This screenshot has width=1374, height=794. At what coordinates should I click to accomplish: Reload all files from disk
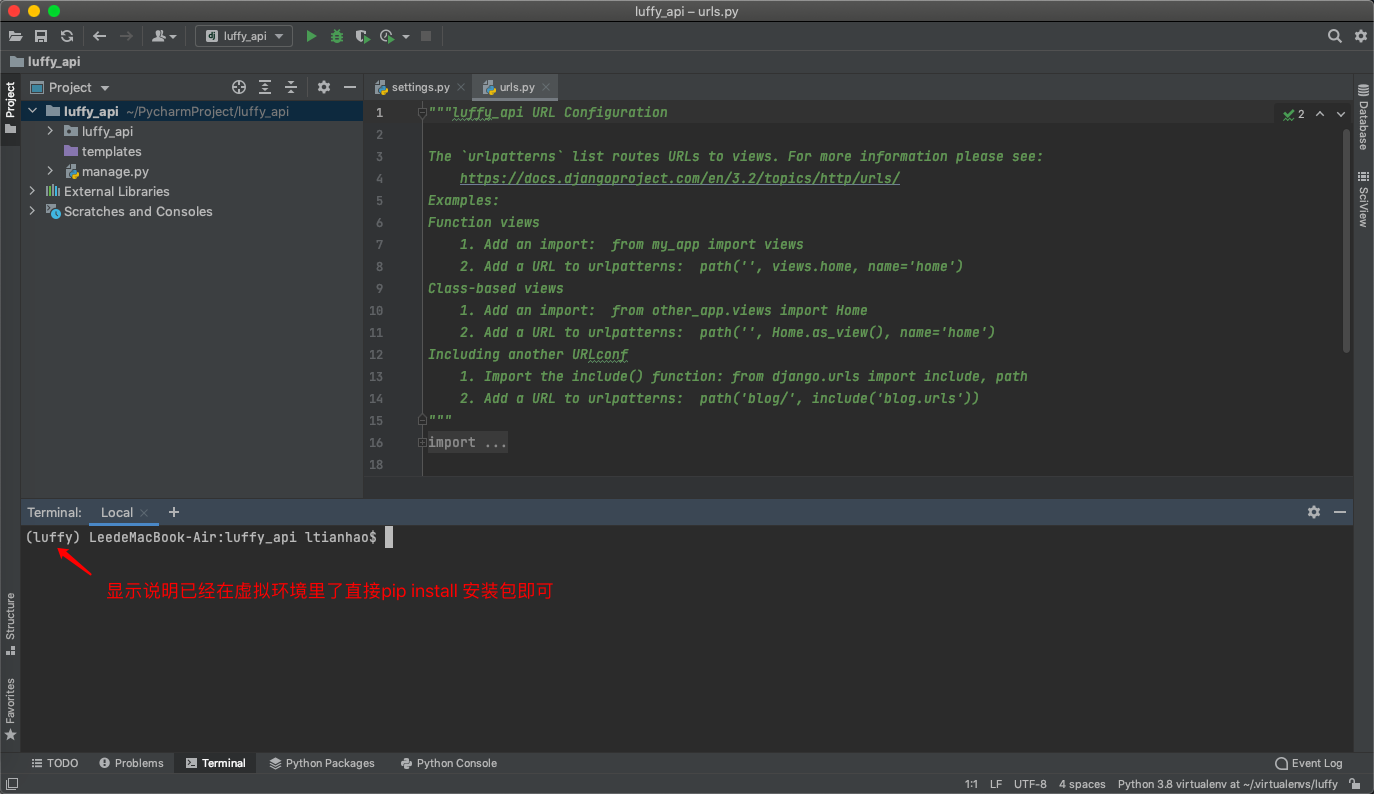[x=67, y=36]
